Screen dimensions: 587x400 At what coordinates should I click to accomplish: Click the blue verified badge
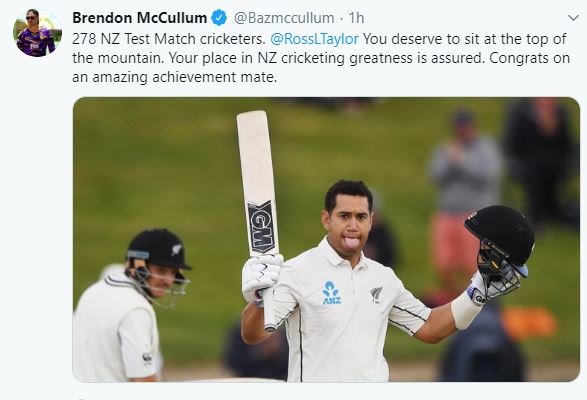pyautogui.click(x=219, y=18)
